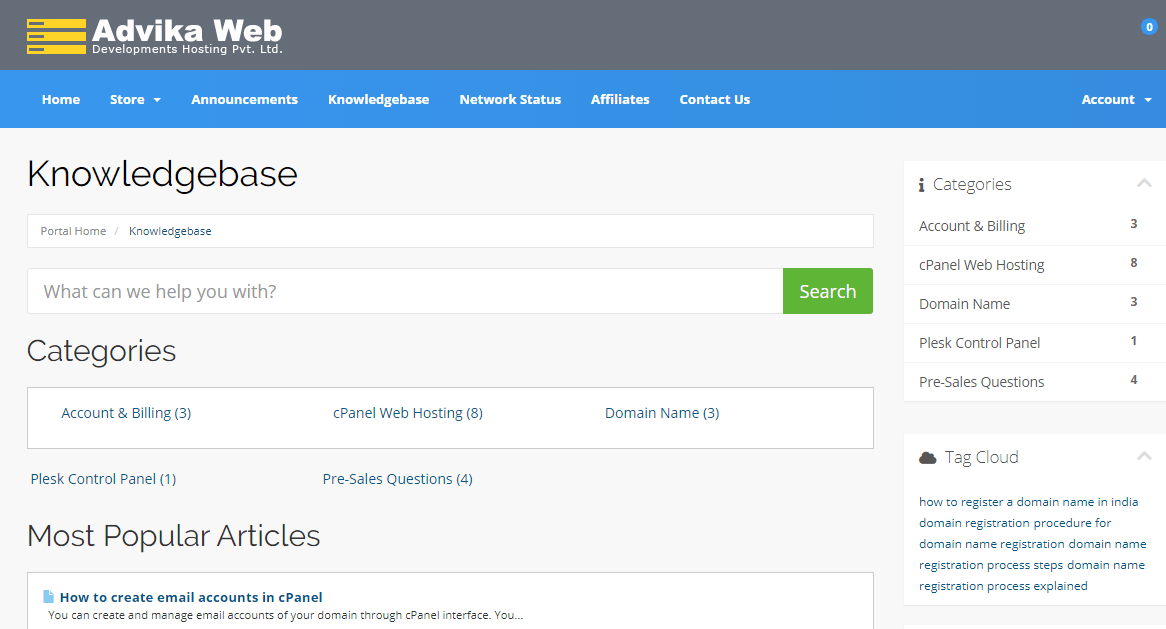Screen dimensions: 1166x629
Task: Collapse the Tag Cloud panel chevron
Action: pyautogui.click(x=1144, y=456)
